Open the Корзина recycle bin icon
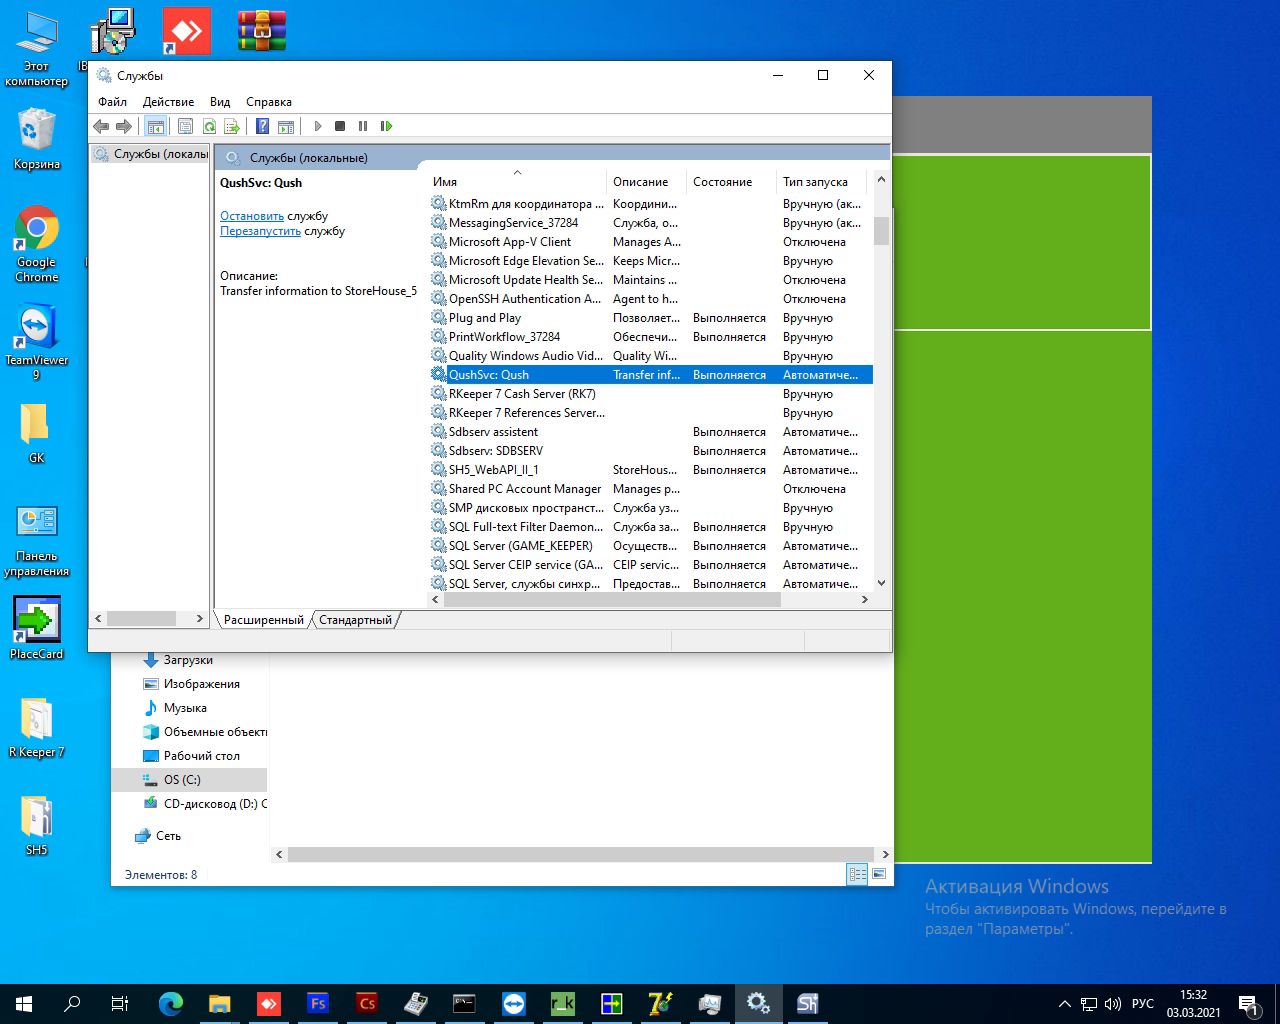 [37, 140]
